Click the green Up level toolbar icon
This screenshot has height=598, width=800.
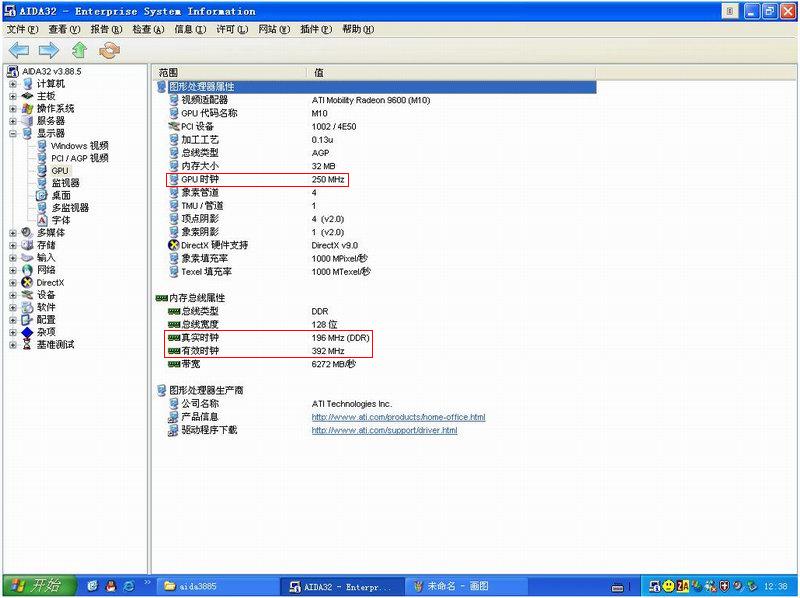[x=79, y=50]
